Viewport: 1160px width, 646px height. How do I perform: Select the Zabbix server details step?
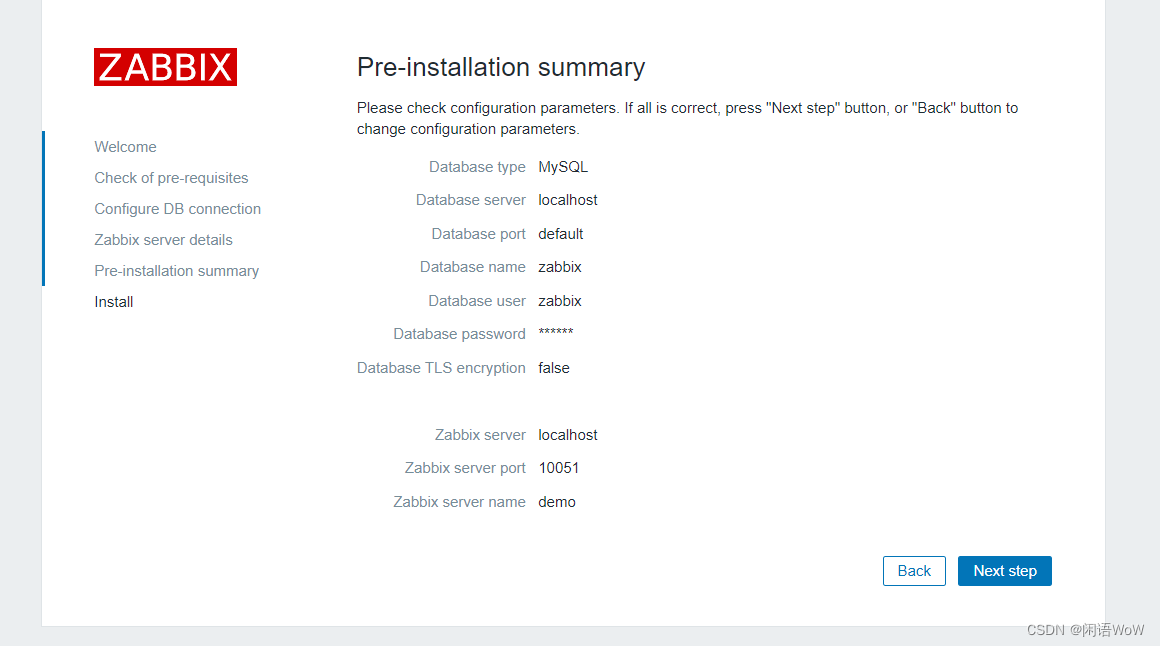pos(163,240)
